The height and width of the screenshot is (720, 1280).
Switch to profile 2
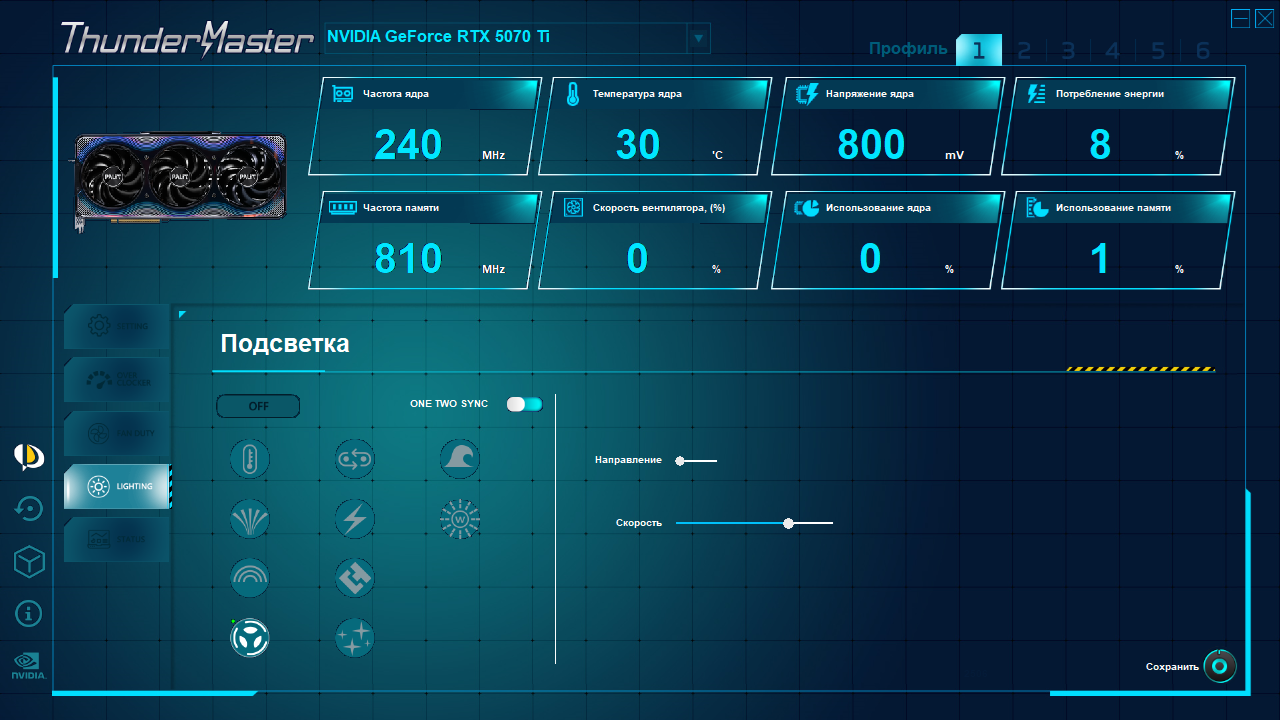point(1024,51)
